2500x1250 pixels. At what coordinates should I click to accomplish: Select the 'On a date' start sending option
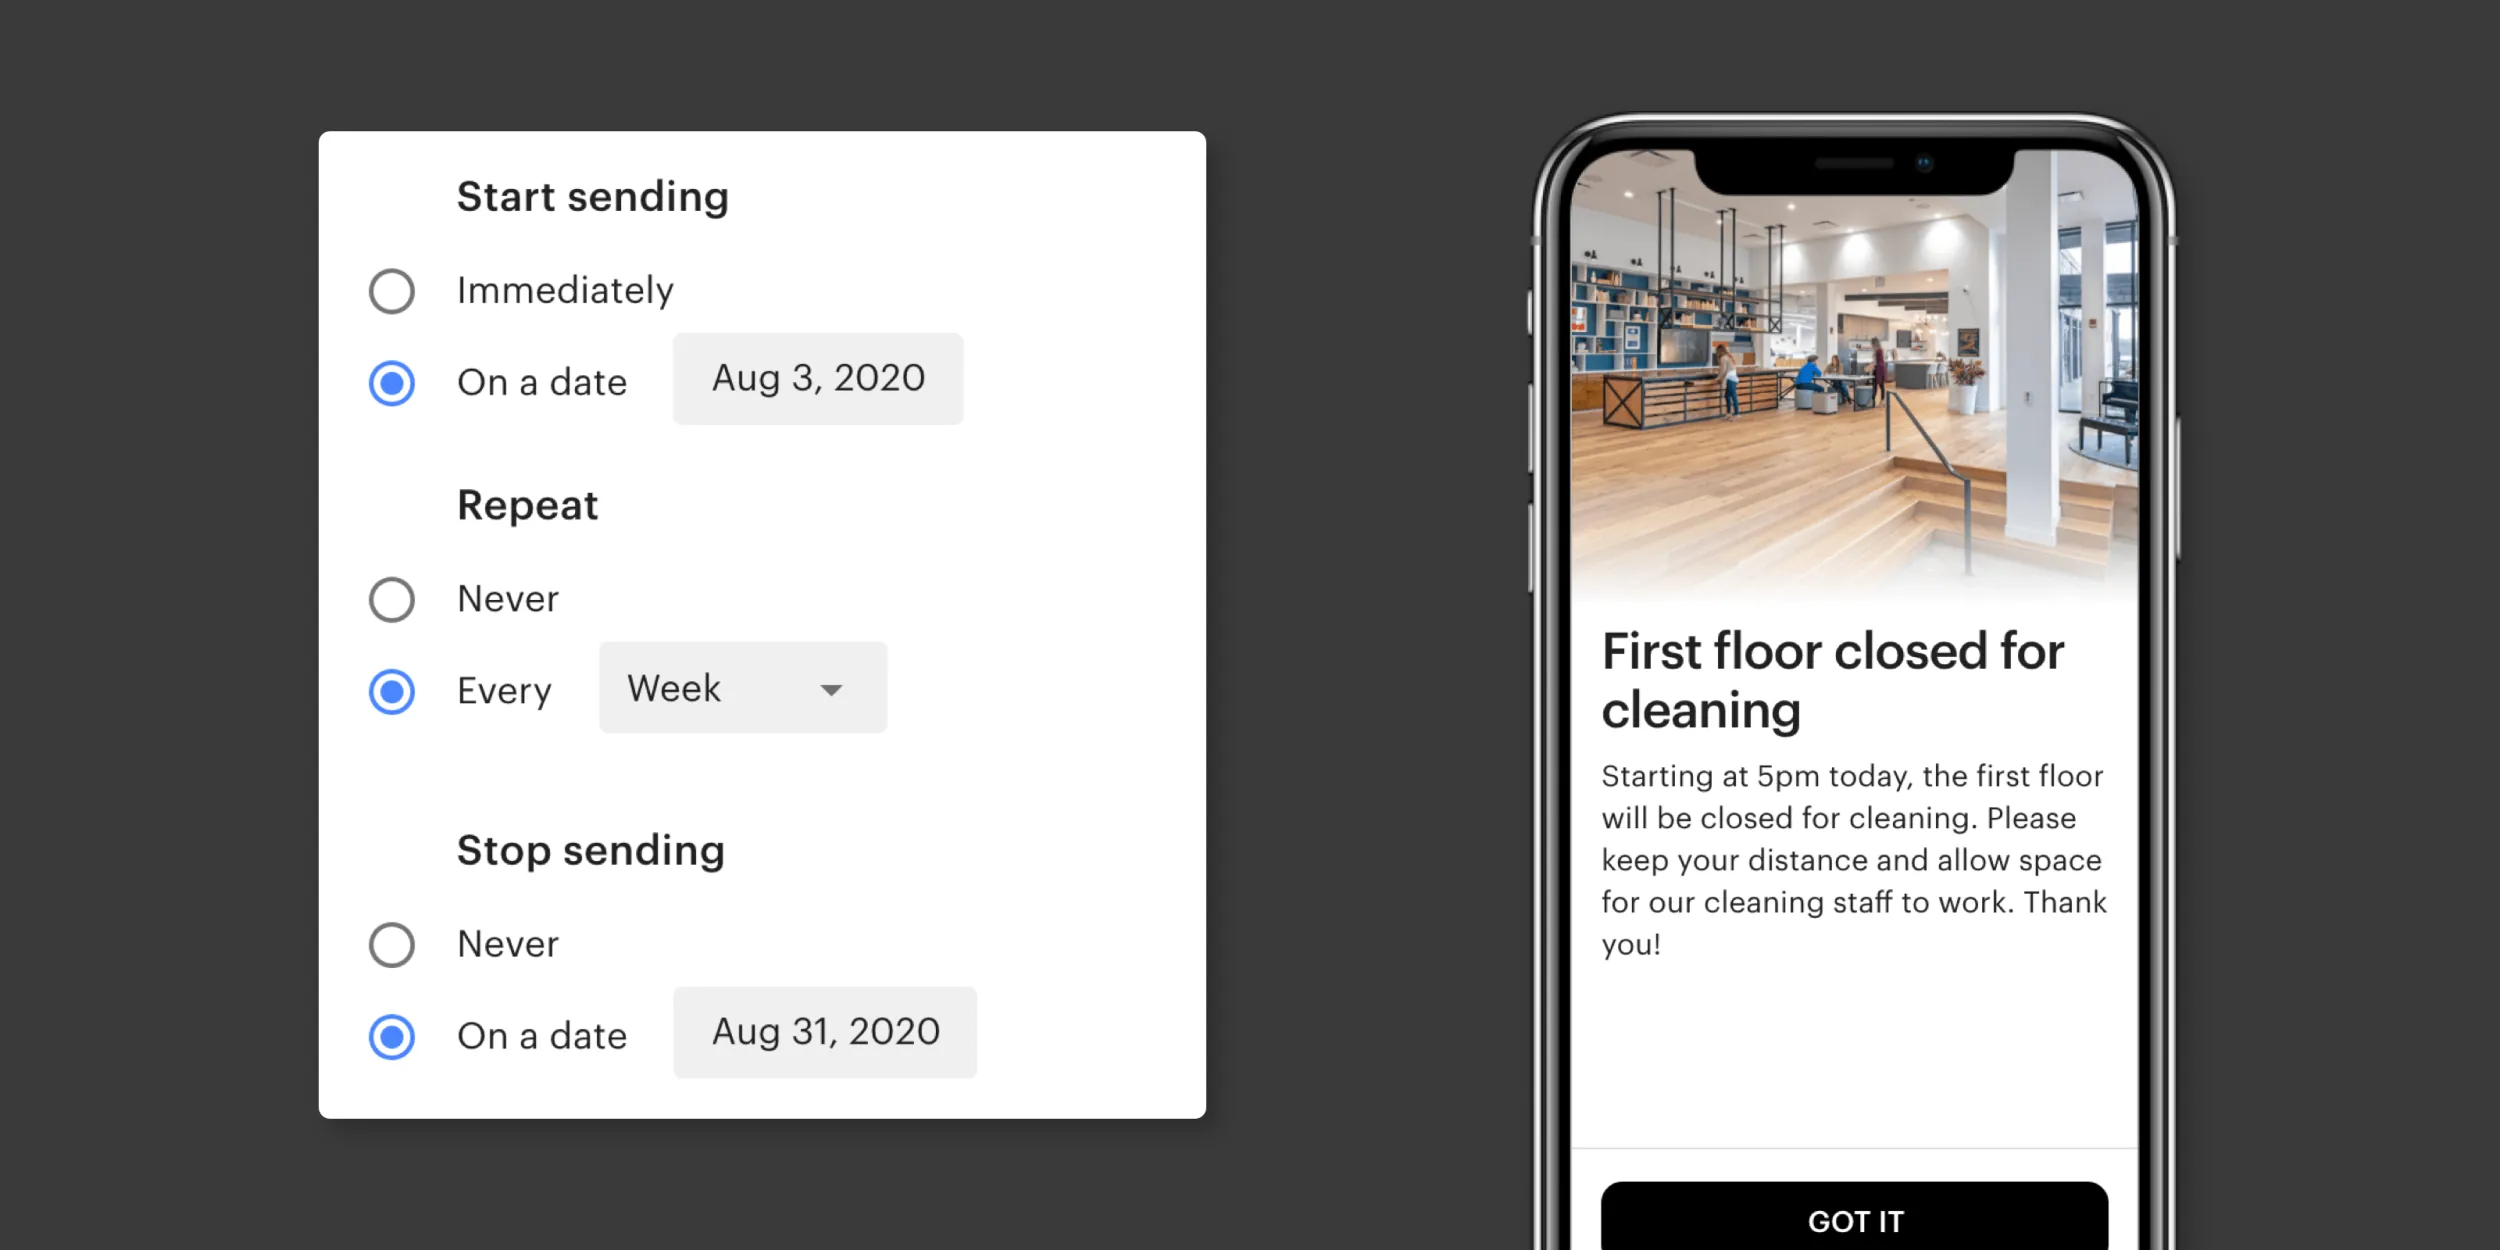click(391, 379)
